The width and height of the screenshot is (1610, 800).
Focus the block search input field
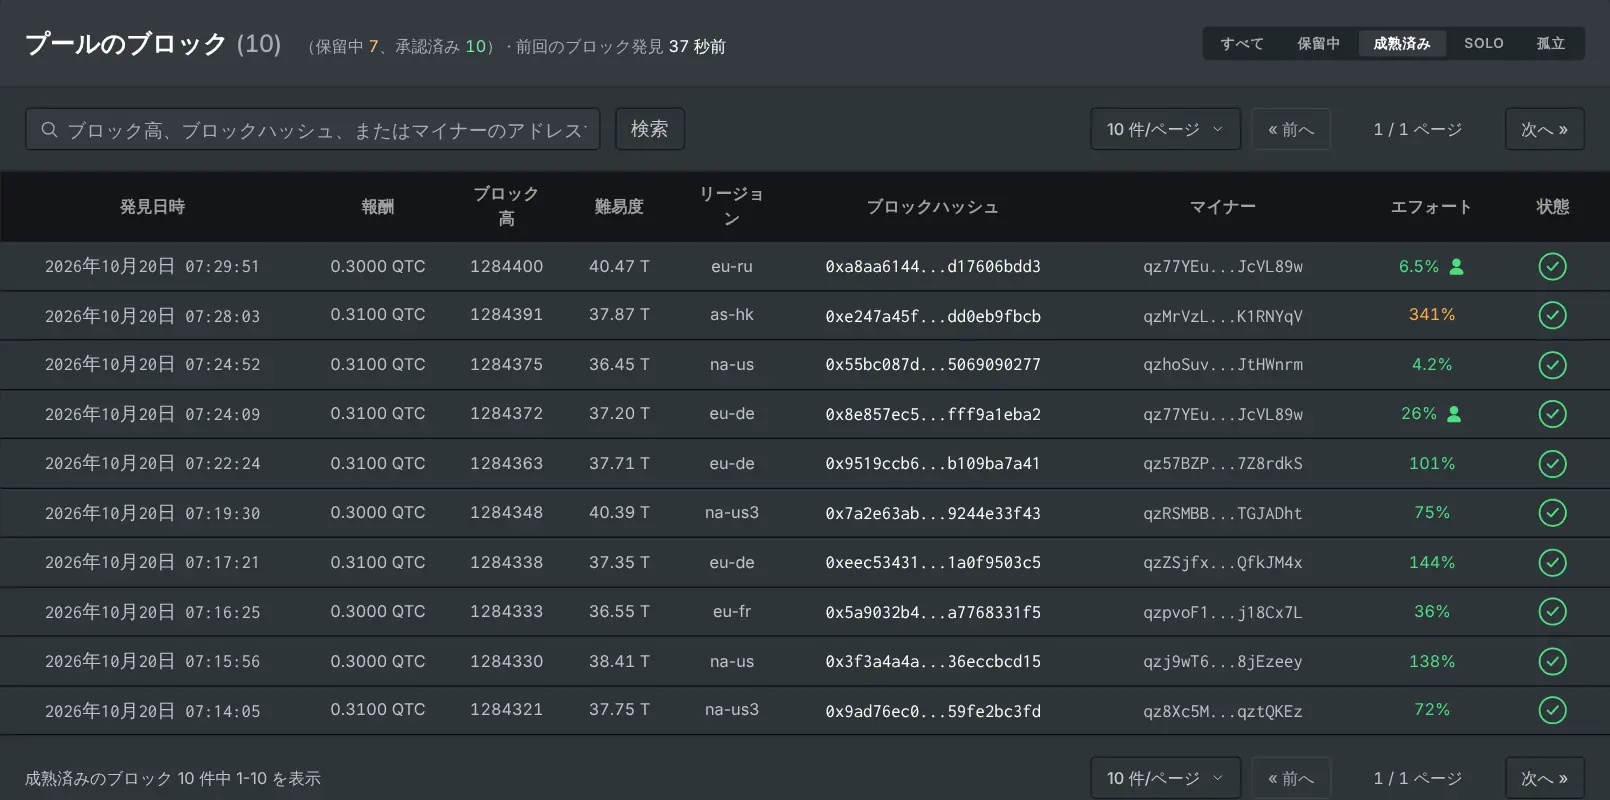(313, 129)
